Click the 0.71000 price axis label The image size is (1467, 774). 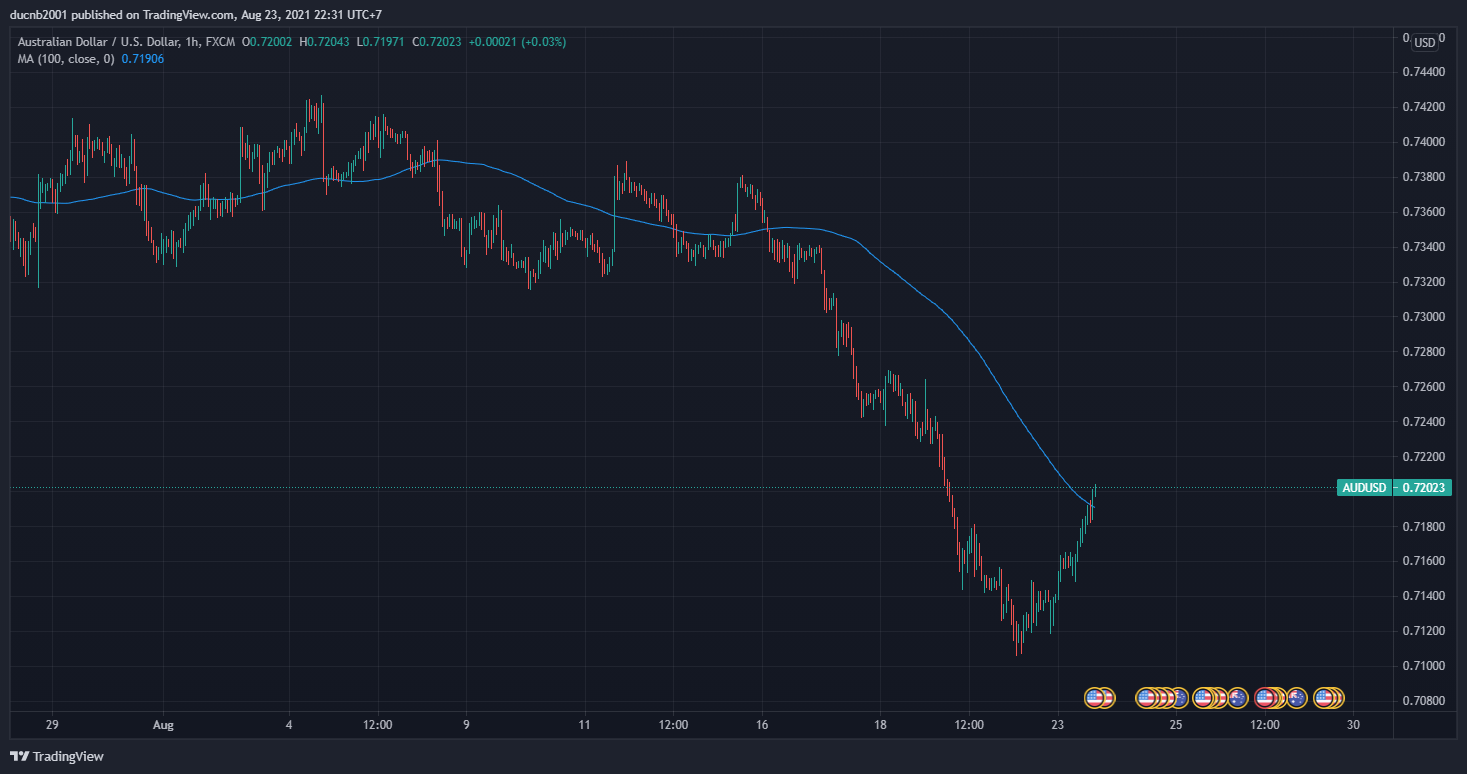point(1423,666)
